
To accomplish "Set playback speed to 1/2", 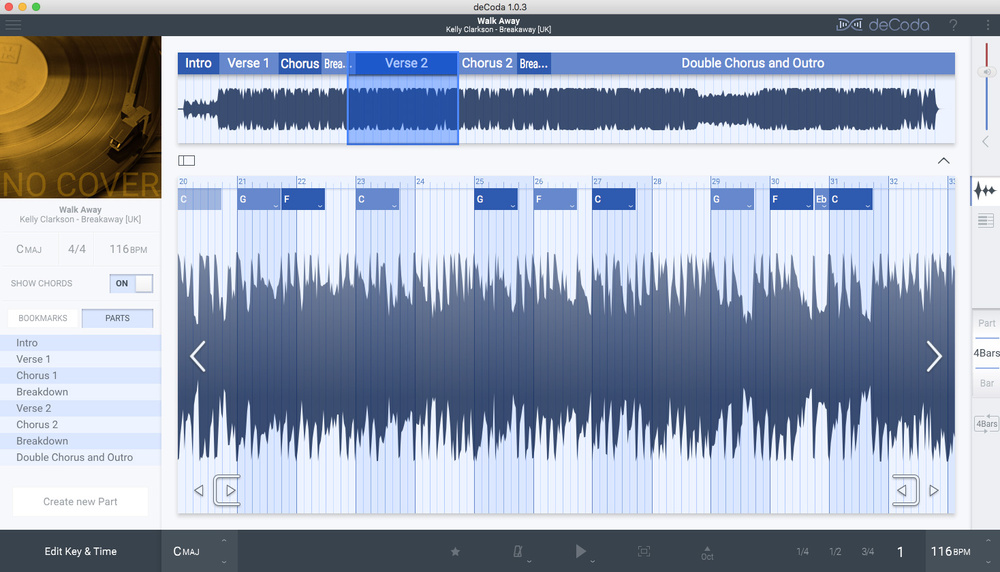I will click(835, 552).
